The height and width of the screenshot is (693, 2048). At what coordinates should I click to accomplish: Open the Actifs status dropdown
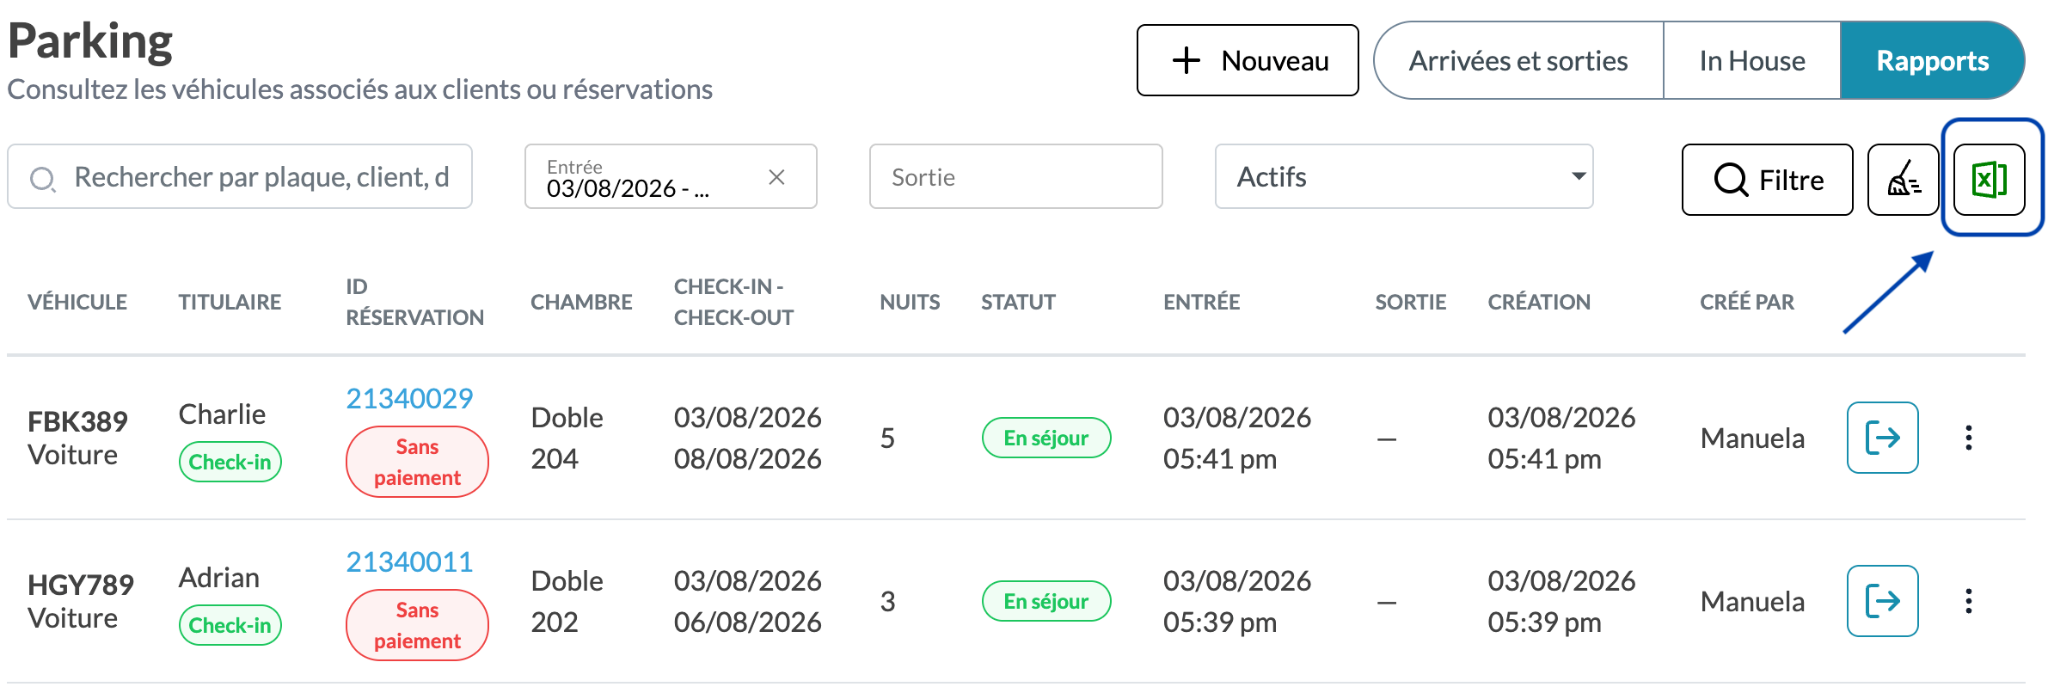tap(1403, 177)
